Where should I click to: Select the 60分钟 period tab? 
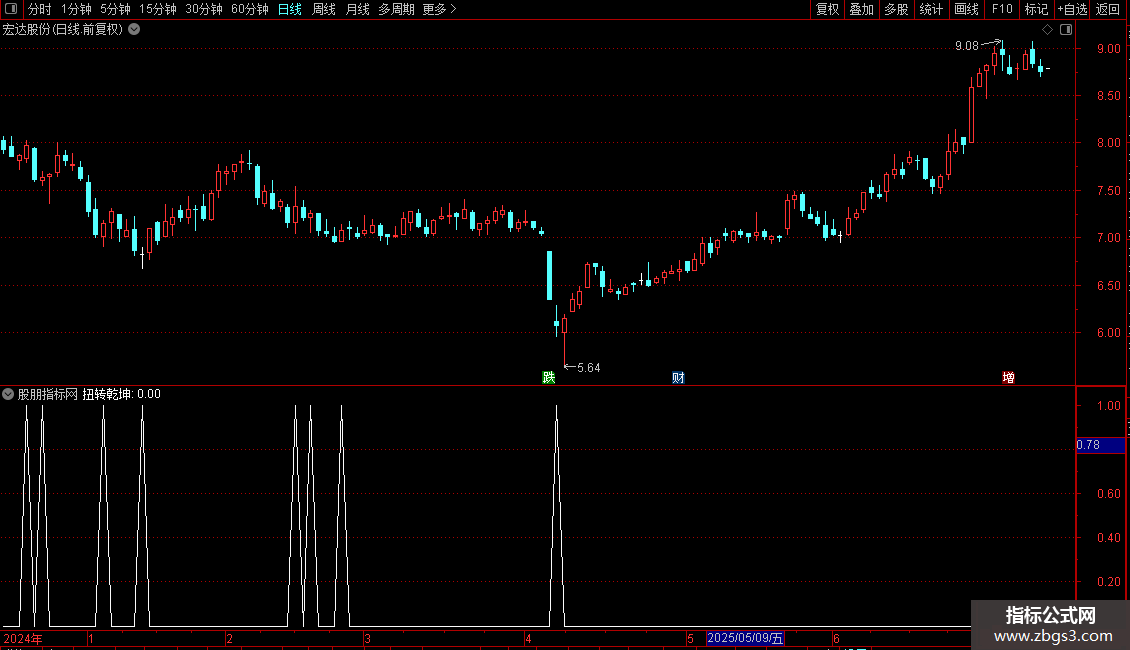click(x=250, y=9)
